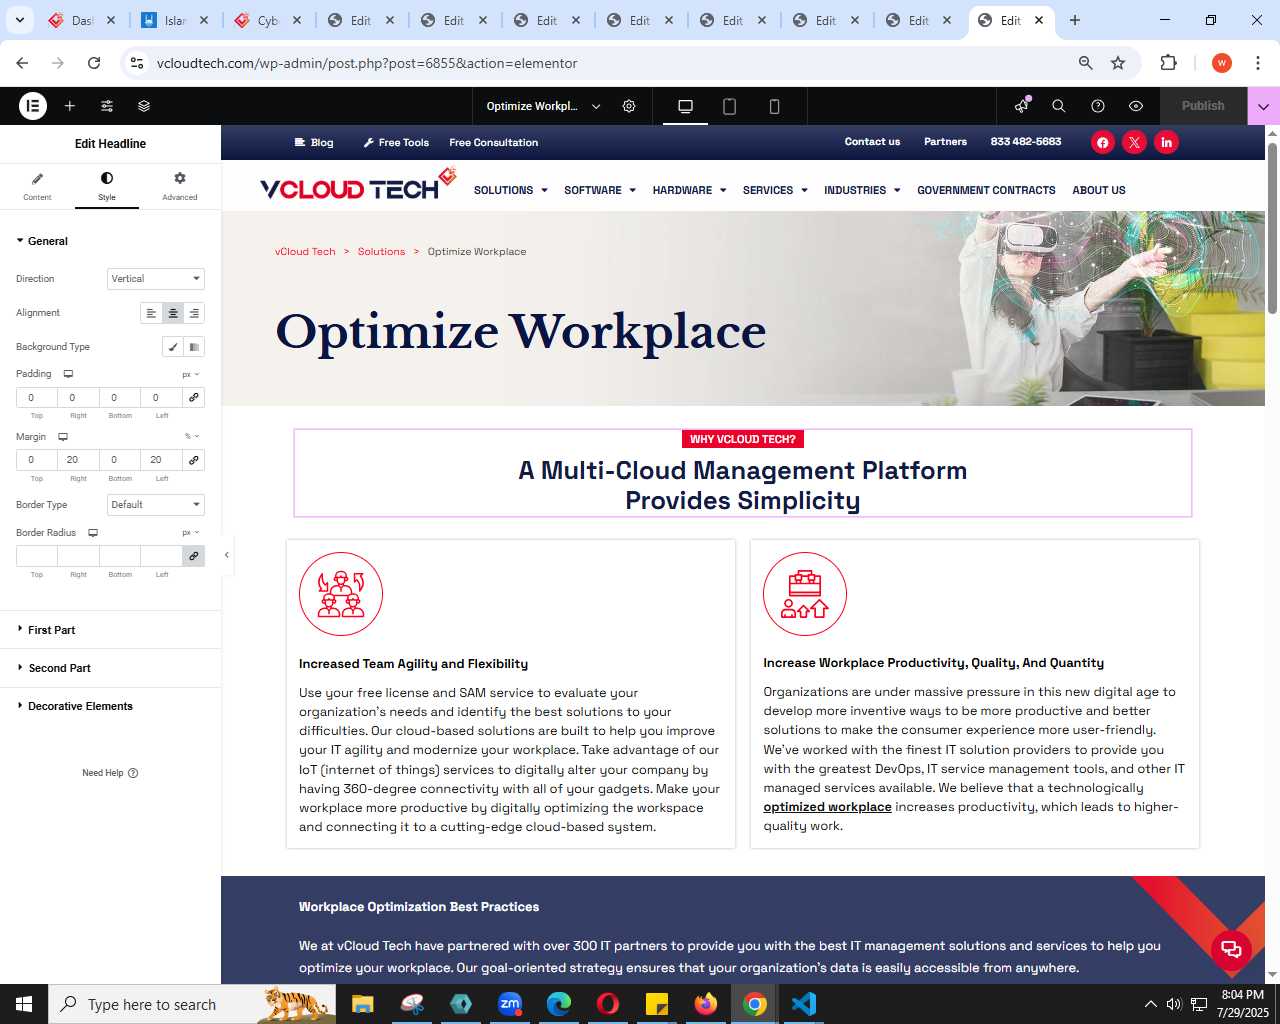This screenshot has width=1280, height=1024.
Task: Open Border Radius responsive device icon
Action: click(93, 533)
